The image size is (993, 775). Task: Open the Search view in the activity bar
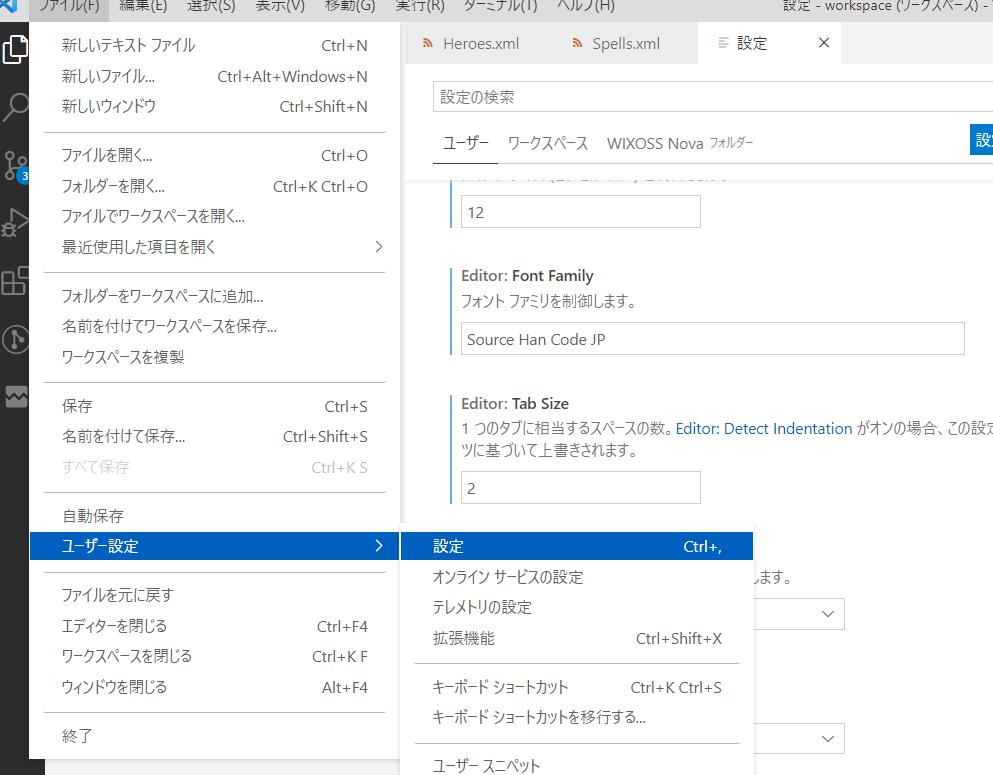15,106
